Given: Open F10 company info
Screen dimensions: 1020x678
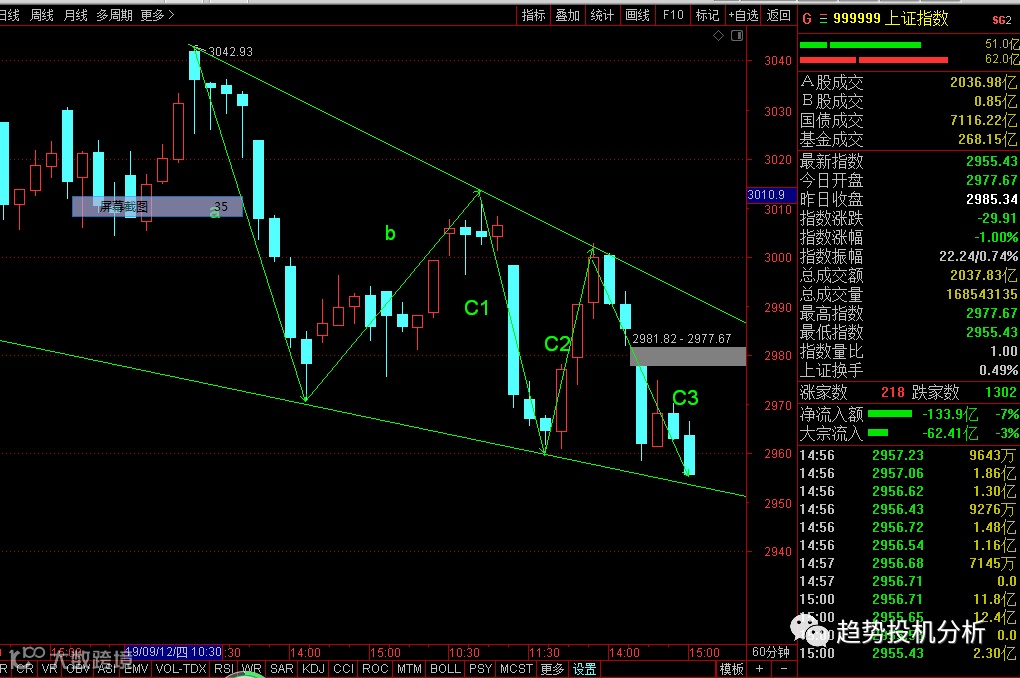Looking at the screenshot, I should coord(673,15).
